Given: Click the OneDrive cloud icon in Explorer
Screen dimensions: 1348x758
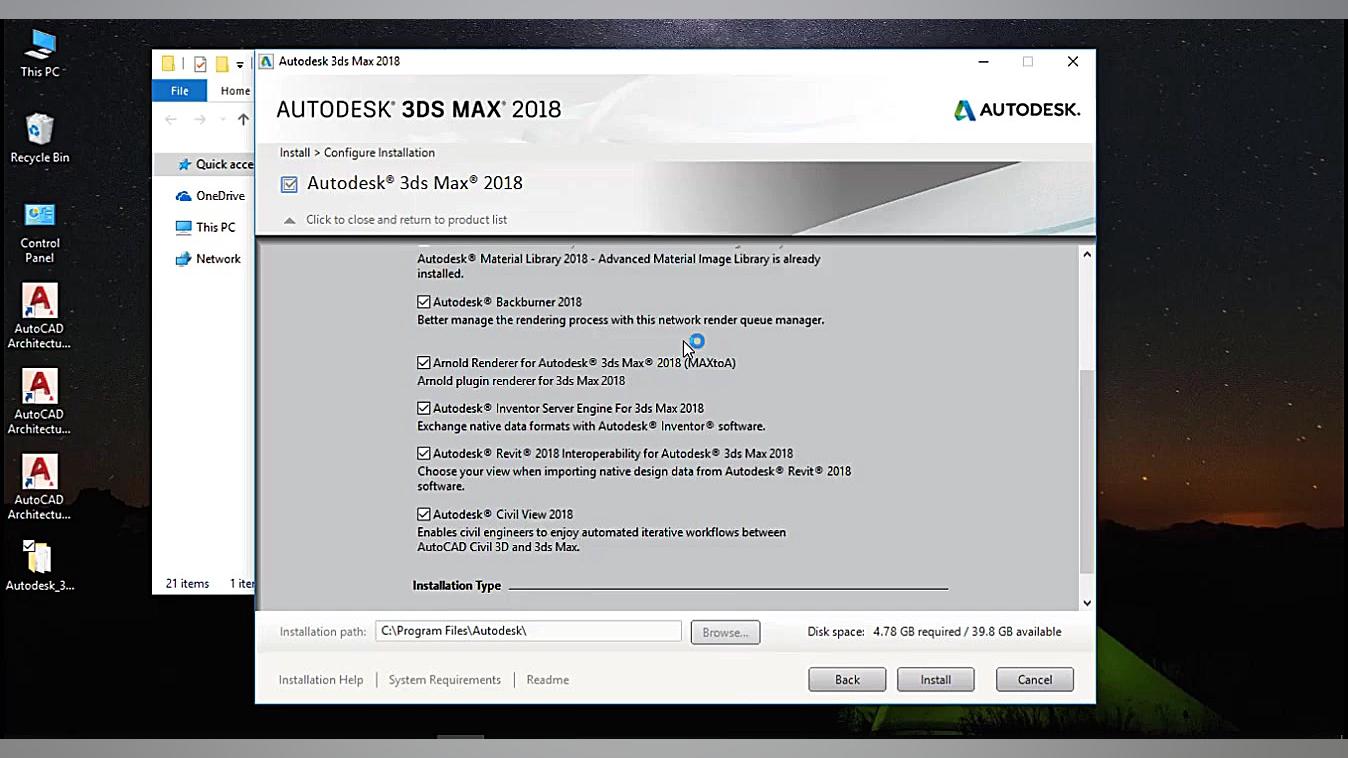Looking at the screenshot, I should [x=183, y=196].
